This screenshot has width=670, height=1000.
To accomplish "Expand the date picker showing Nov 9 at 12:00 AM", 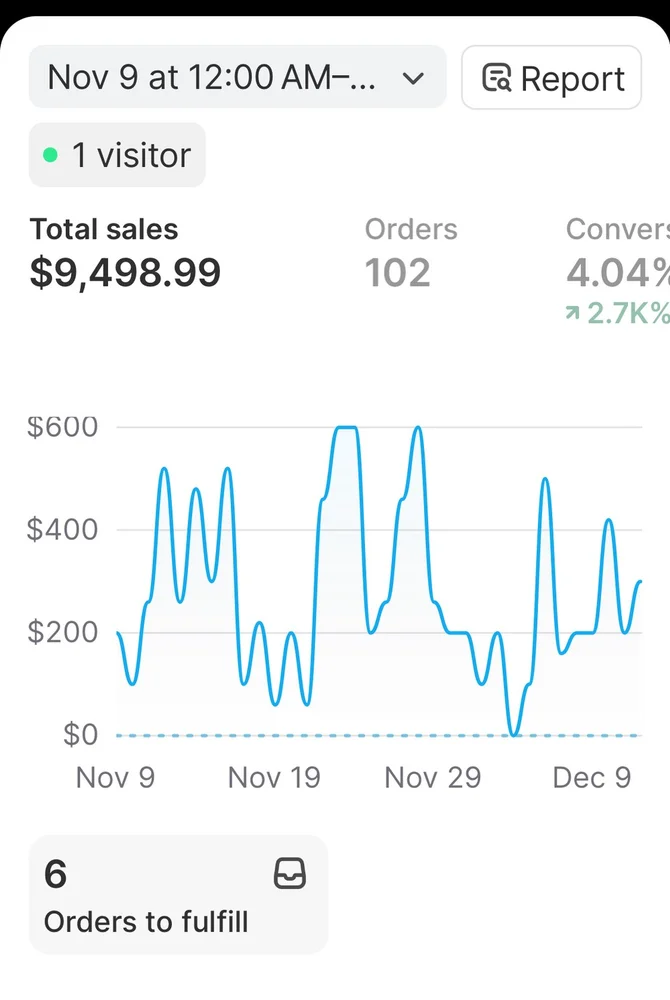I will pyautogui.click(x=237, y=77).
